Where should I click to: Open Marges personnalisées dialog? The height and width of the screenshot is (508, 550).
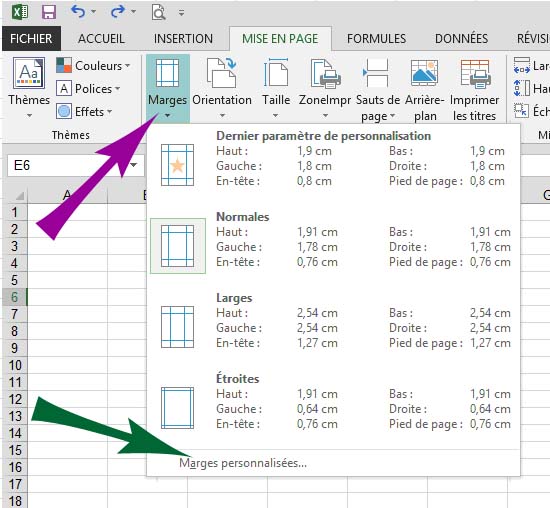(243, 463)
